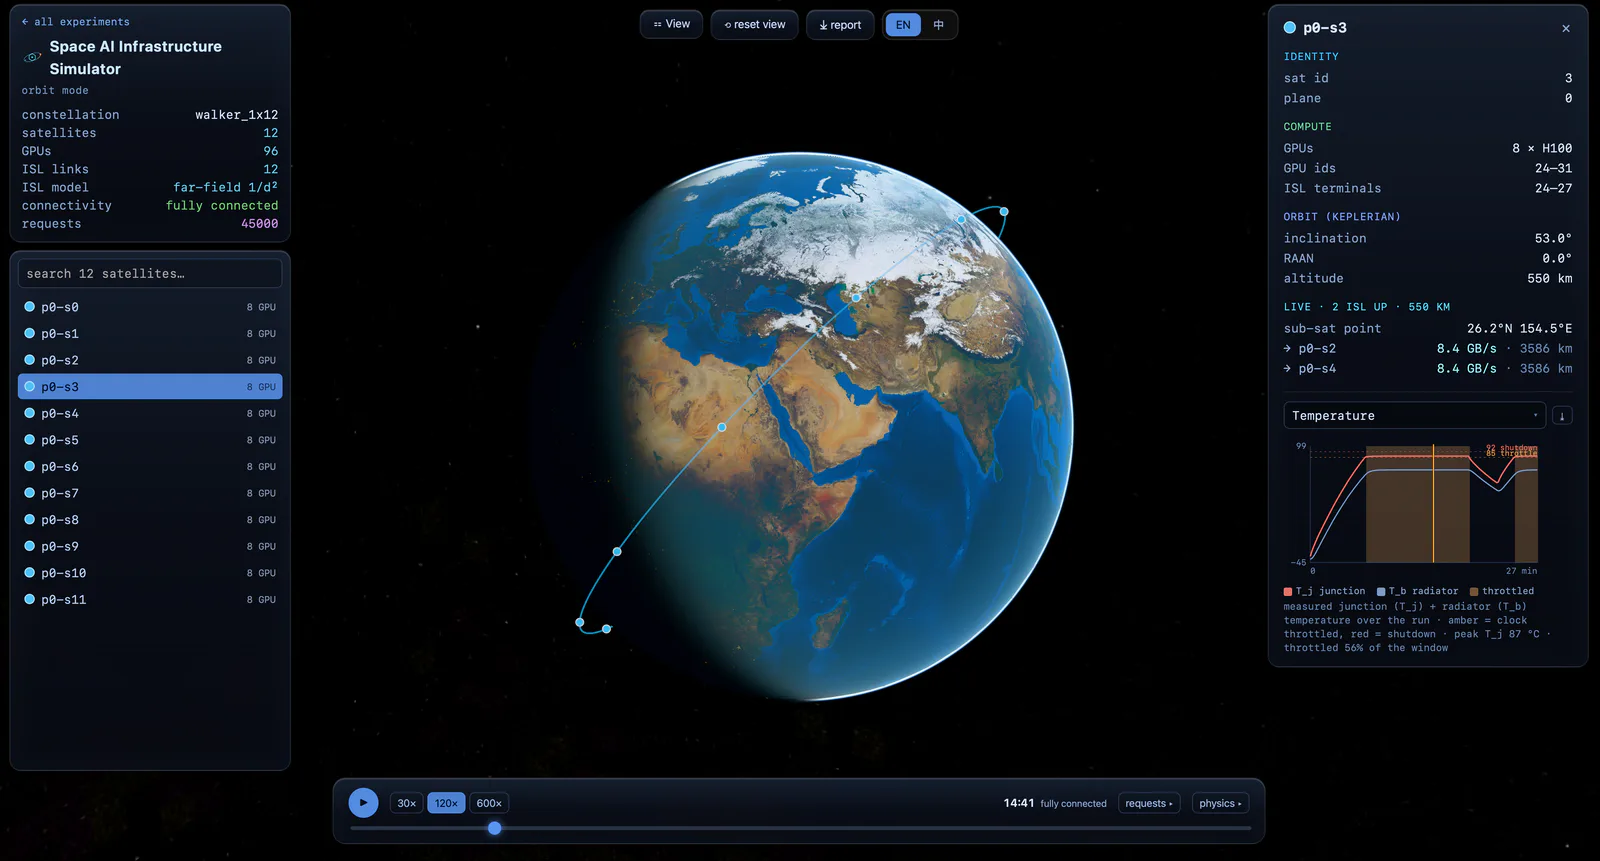Click the fully connected connectivity value
The width and height of the screenshot is (1600, 861).
coord(222,205)
